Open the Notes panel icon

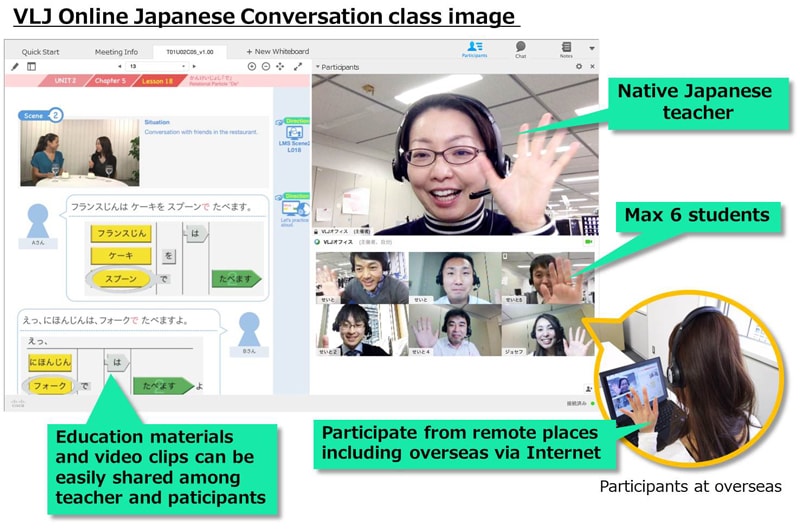coord(566,49)
